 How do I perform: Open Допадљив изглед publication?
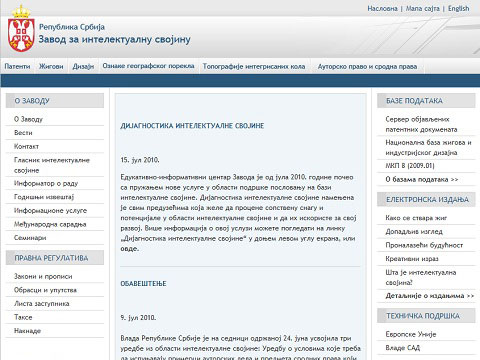point(414,231)
